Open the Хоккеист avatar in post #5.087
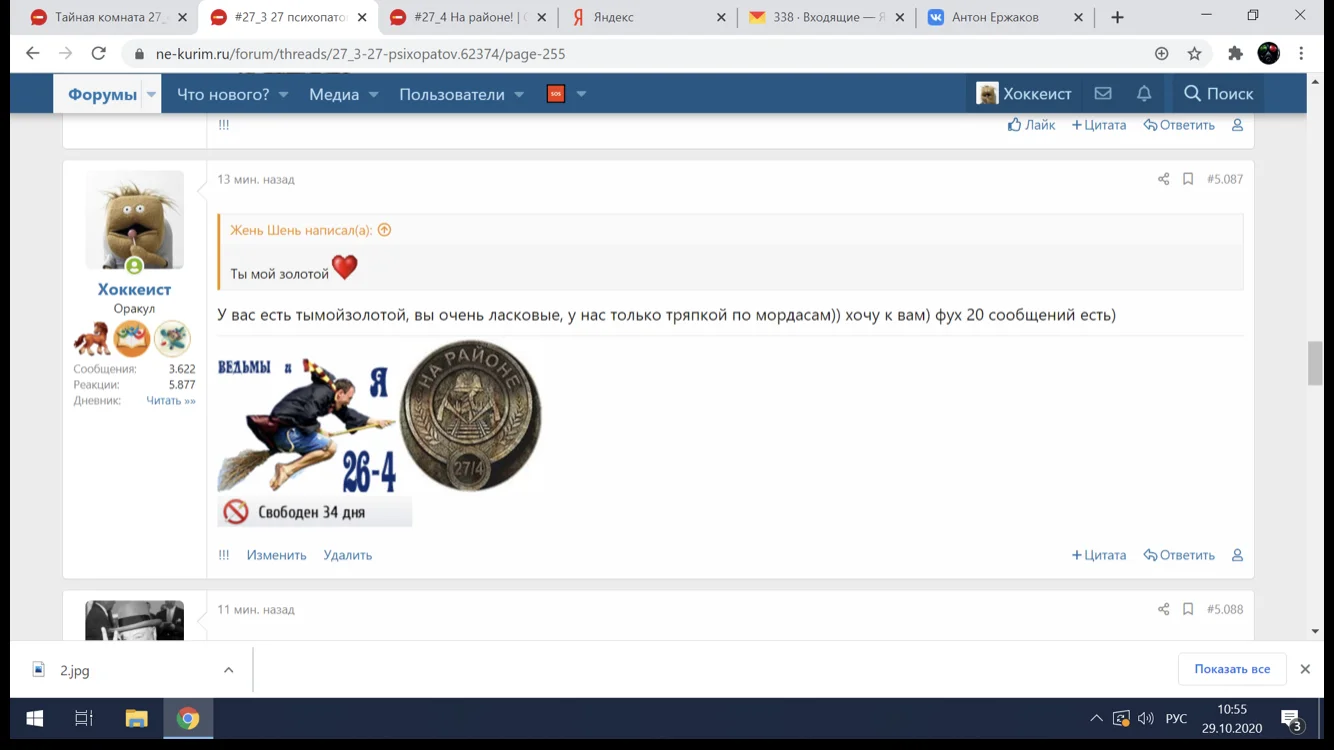 coord(134,220)
